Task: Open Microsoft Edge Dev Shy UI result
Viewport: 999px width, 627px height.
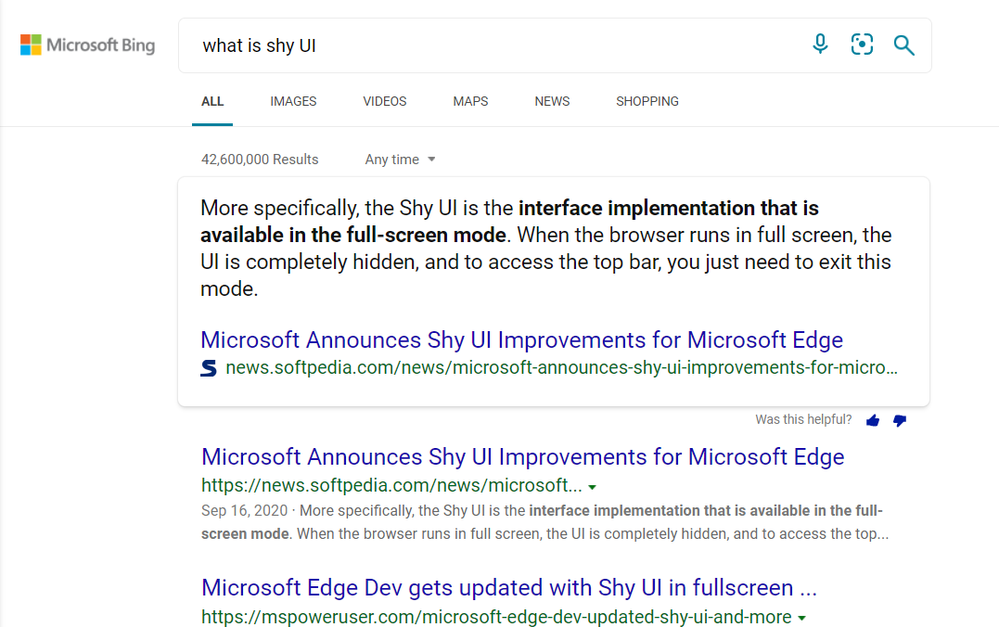Action: (509, 588)
